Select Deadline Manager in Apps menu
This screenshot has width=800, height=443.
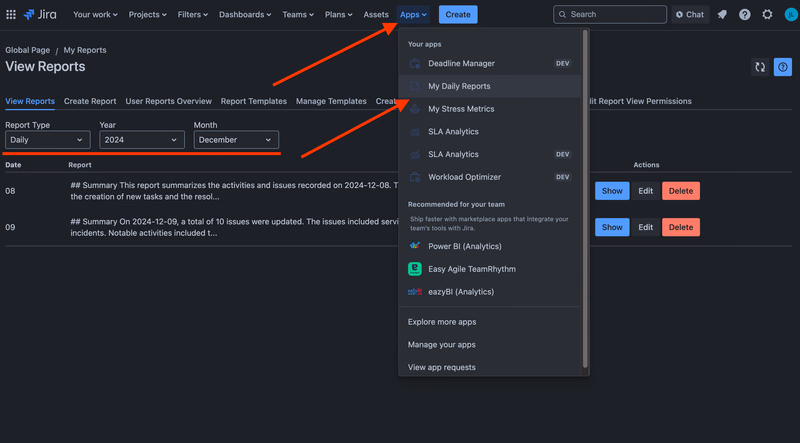[x=490, y=63]
